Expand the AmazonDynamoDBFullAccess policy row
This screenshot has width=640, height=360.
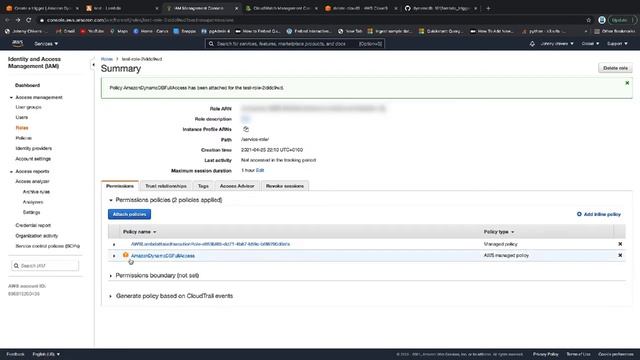(114, 256)
